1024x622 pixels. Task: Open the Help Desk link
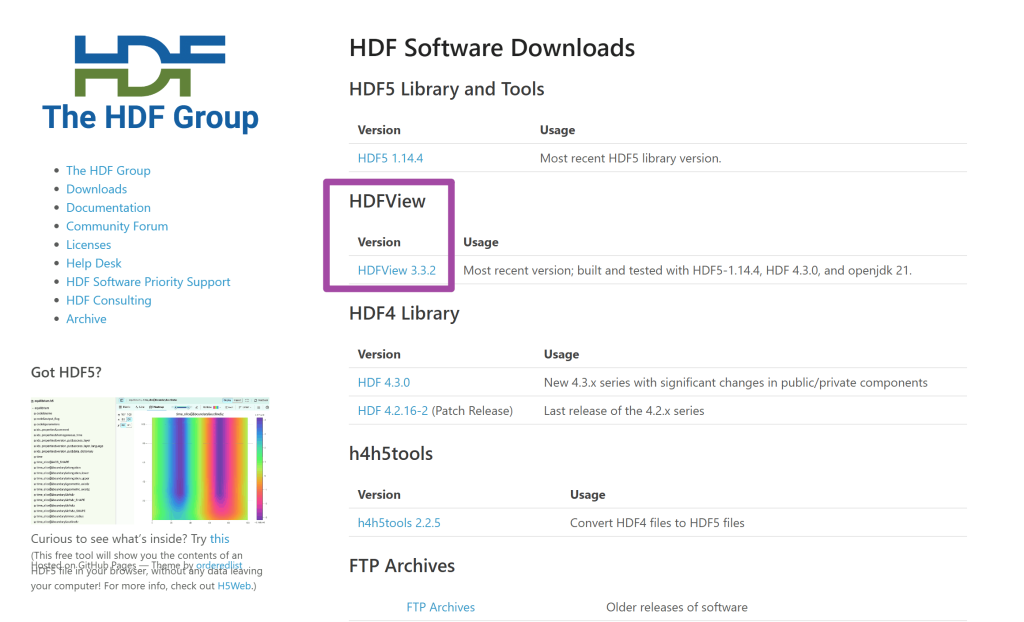pyautogui.click(x=93, y=263)
